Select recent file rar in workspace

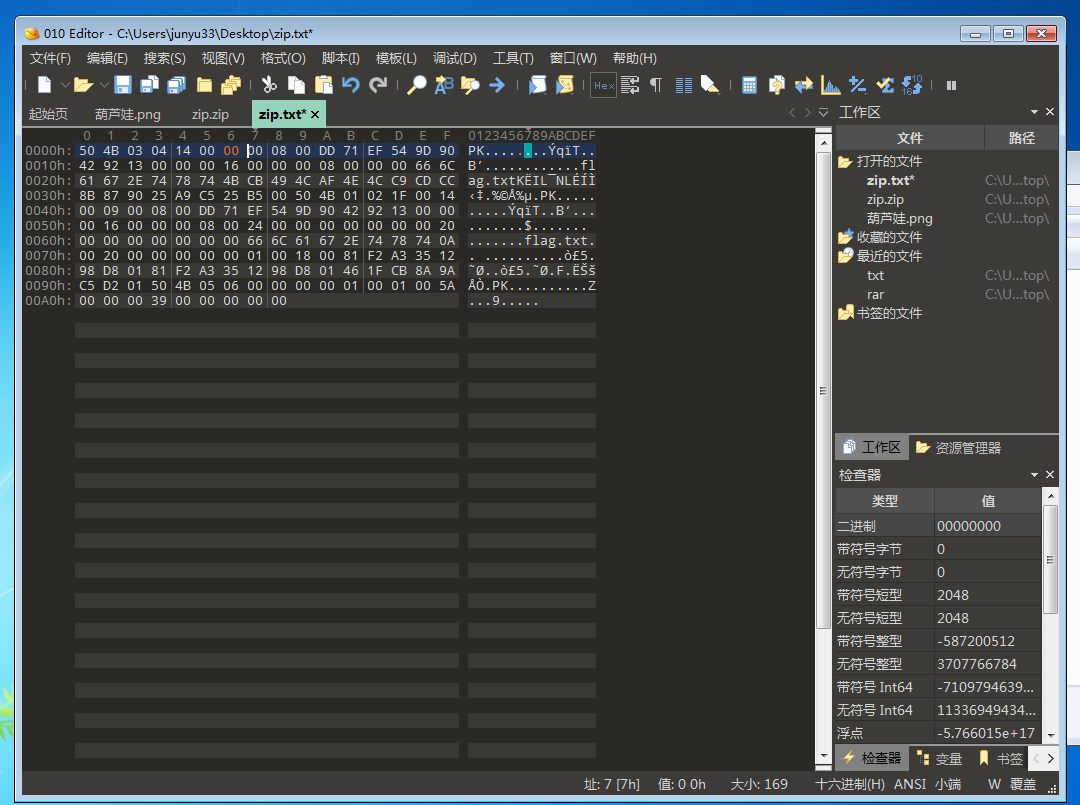pyautogui.click(x=875, y=295)
